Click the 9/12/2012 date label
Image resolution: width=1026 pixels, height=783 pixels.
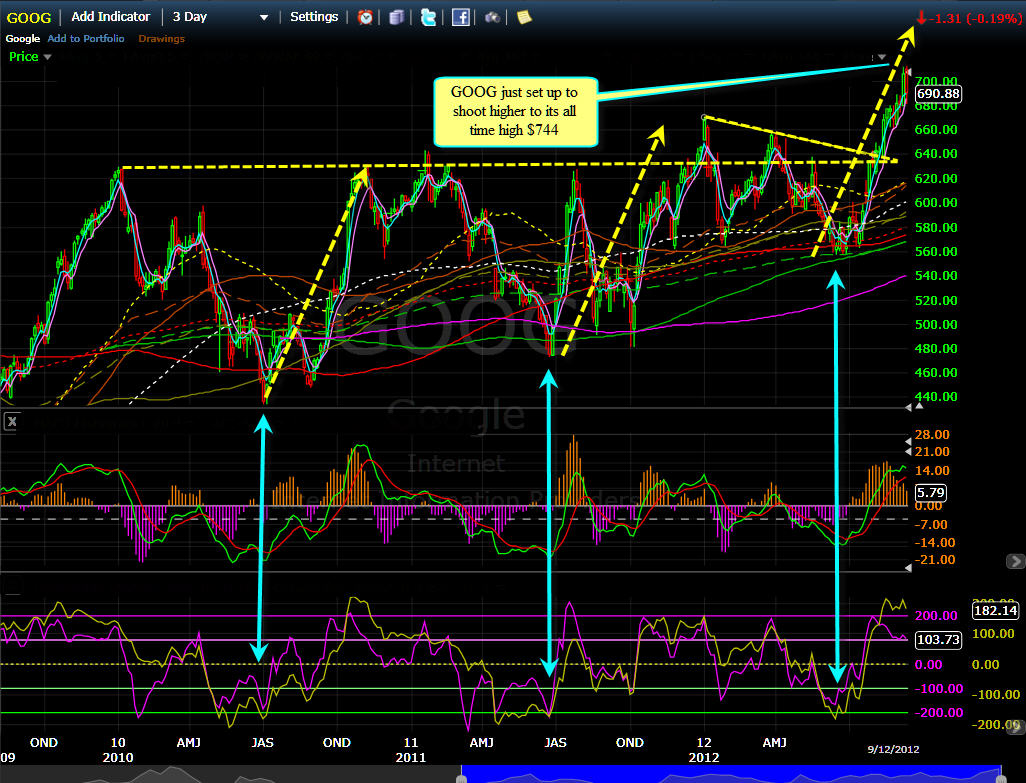coord(893,750)
